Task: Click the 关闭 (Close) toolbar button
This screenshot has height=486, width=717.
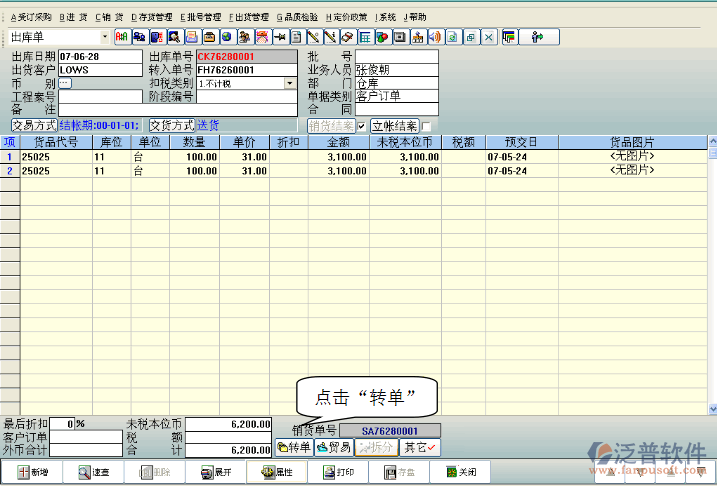Action: point(460,472)
